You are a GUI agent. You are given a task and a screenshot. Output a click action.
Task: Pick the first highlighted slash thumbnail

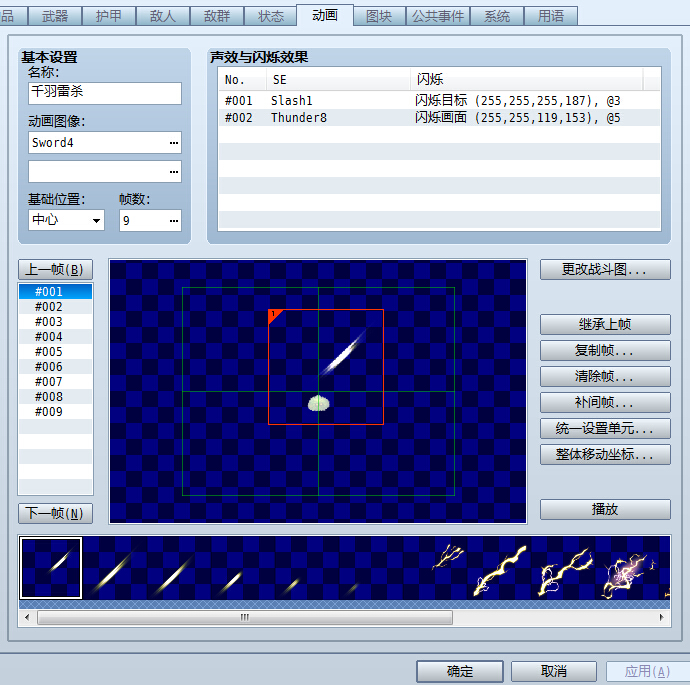tap(51, 568)
